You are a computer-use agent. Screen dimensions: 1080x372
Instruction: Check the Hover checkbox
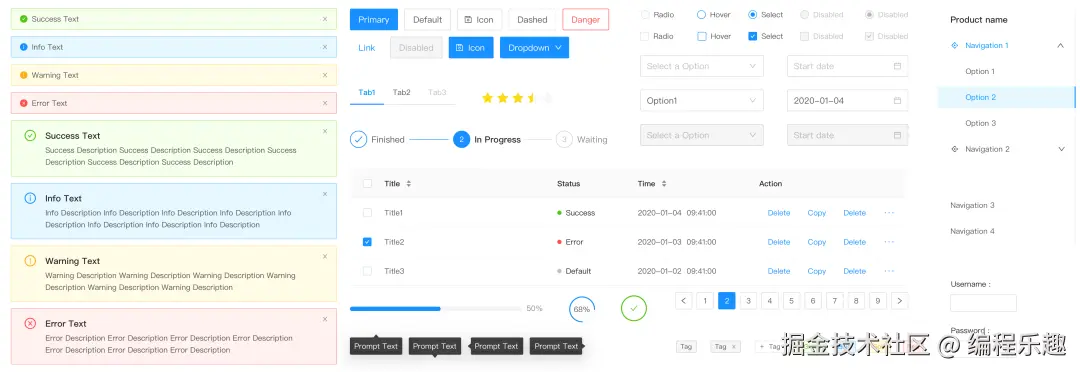[x=702, y=36]
